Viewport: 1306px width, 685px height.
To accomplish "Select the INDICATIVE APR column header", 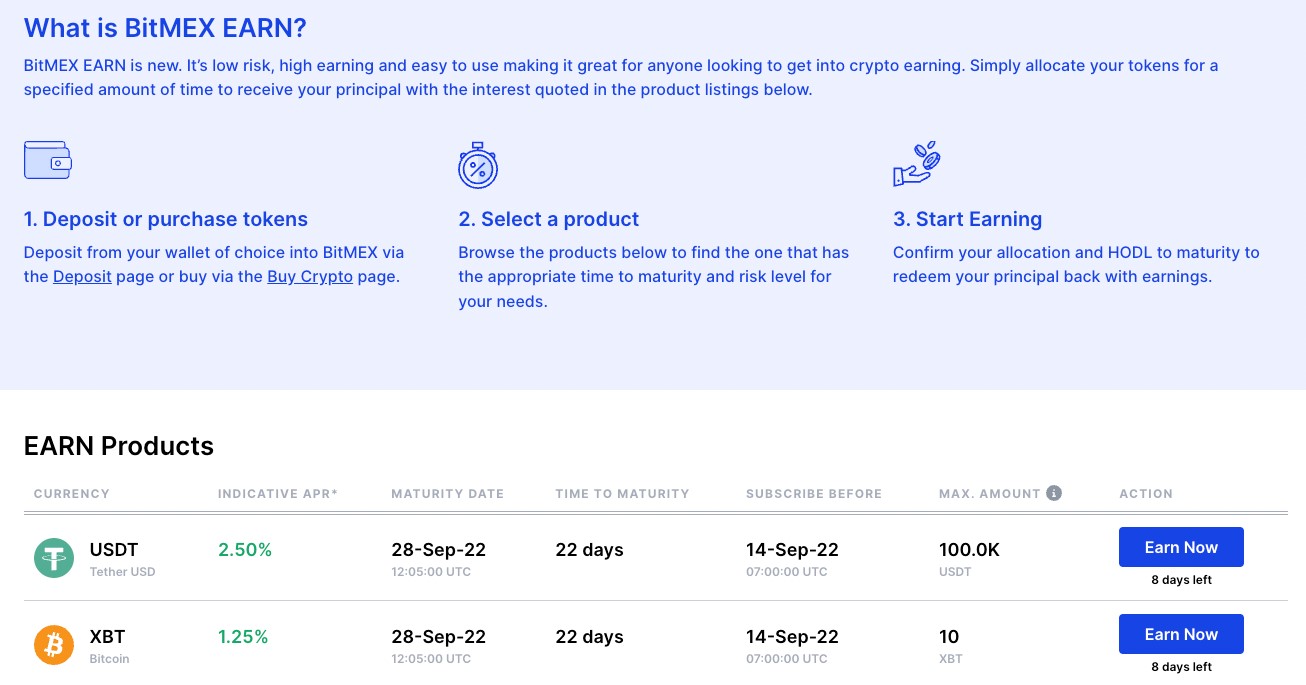I will point(276,493).
